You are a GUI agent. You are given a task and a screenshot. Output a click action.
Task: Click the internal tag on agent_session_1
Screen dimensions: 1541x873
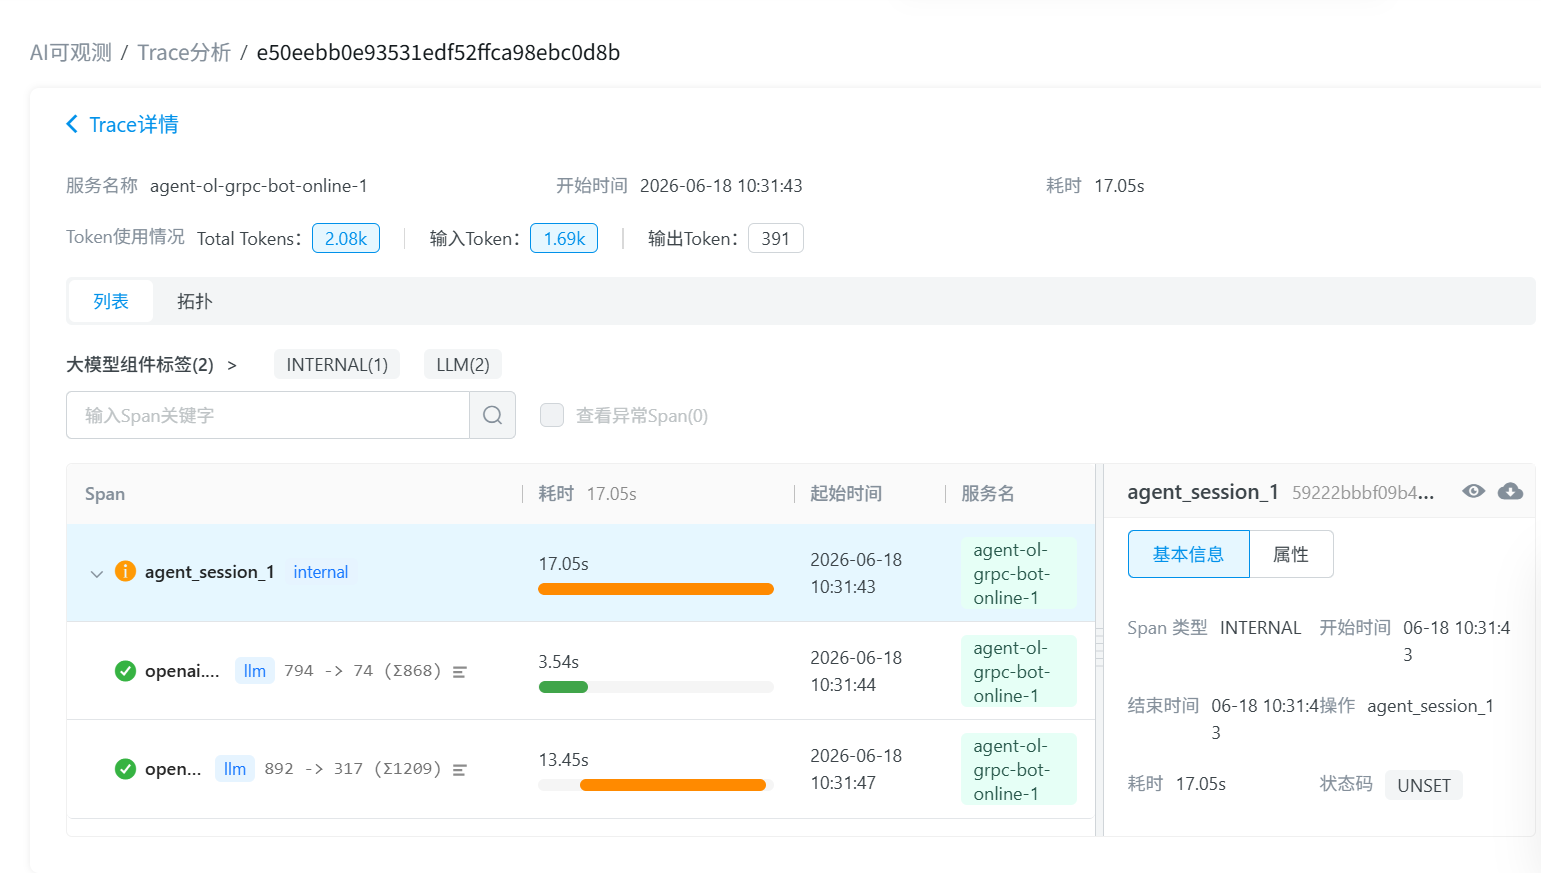[x=321, y=572]
